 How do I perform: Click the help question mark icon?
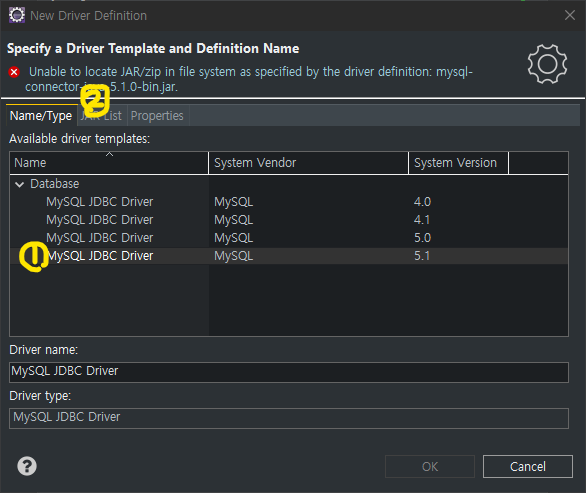(x=27, y=466)
